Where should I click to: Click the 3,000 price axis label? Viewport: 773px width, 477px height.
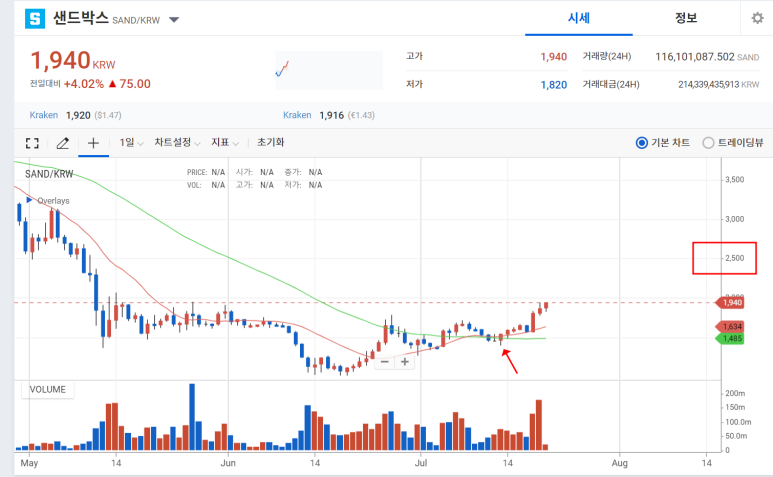click(x=735, y=219)
